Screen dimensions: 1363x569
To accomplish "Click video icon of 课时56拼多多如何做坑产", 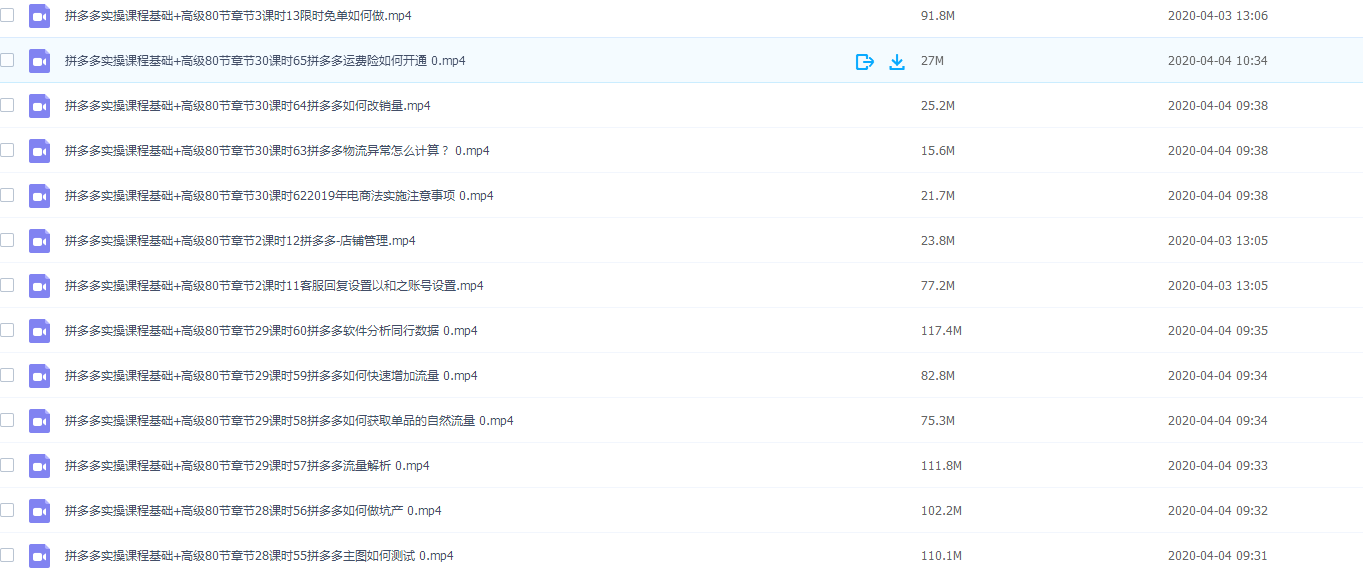I will click(x=39, y=511).
